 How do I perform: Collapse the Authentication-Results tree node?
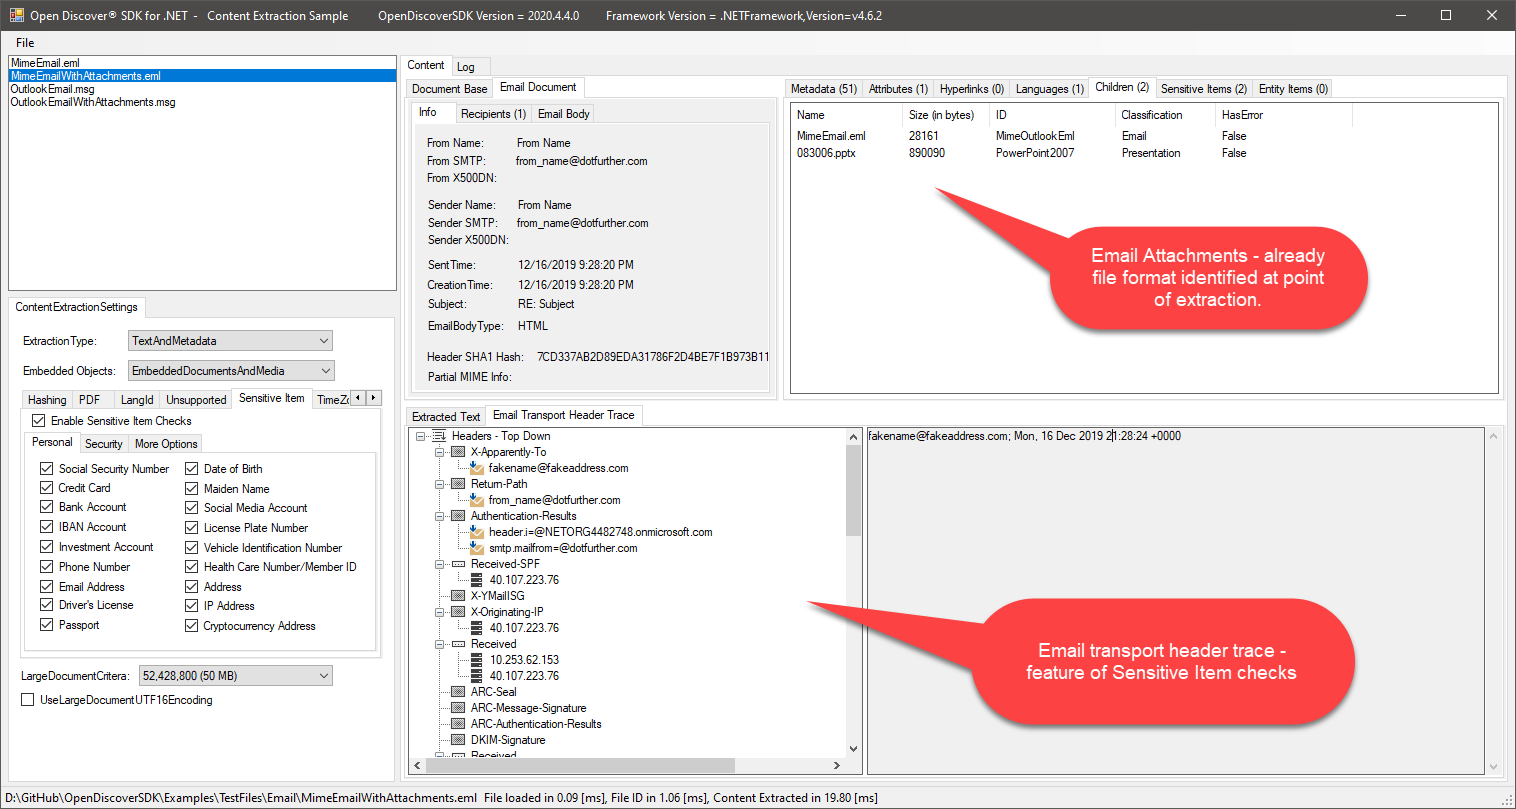[x=439, y=516]
